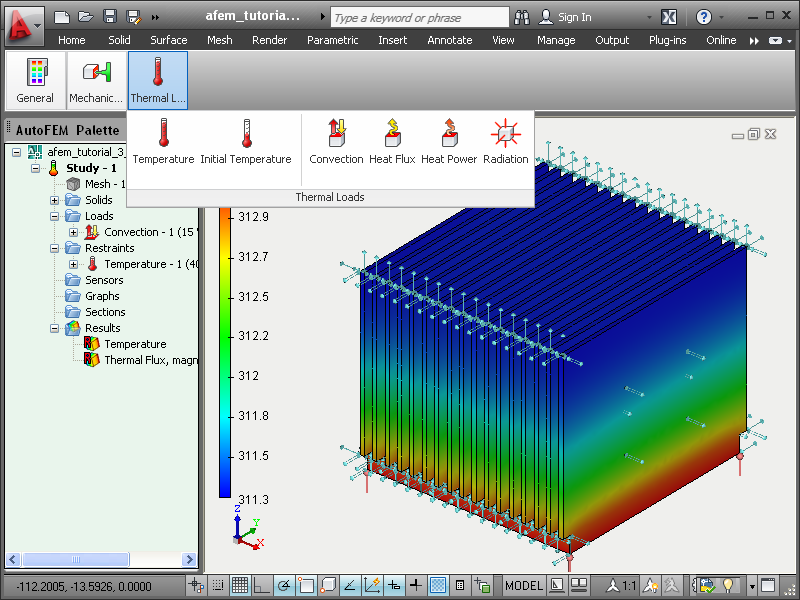Toggle Dynamic Input in status bar
Screen dimensions: 800x600
click(x=394, y=585)
